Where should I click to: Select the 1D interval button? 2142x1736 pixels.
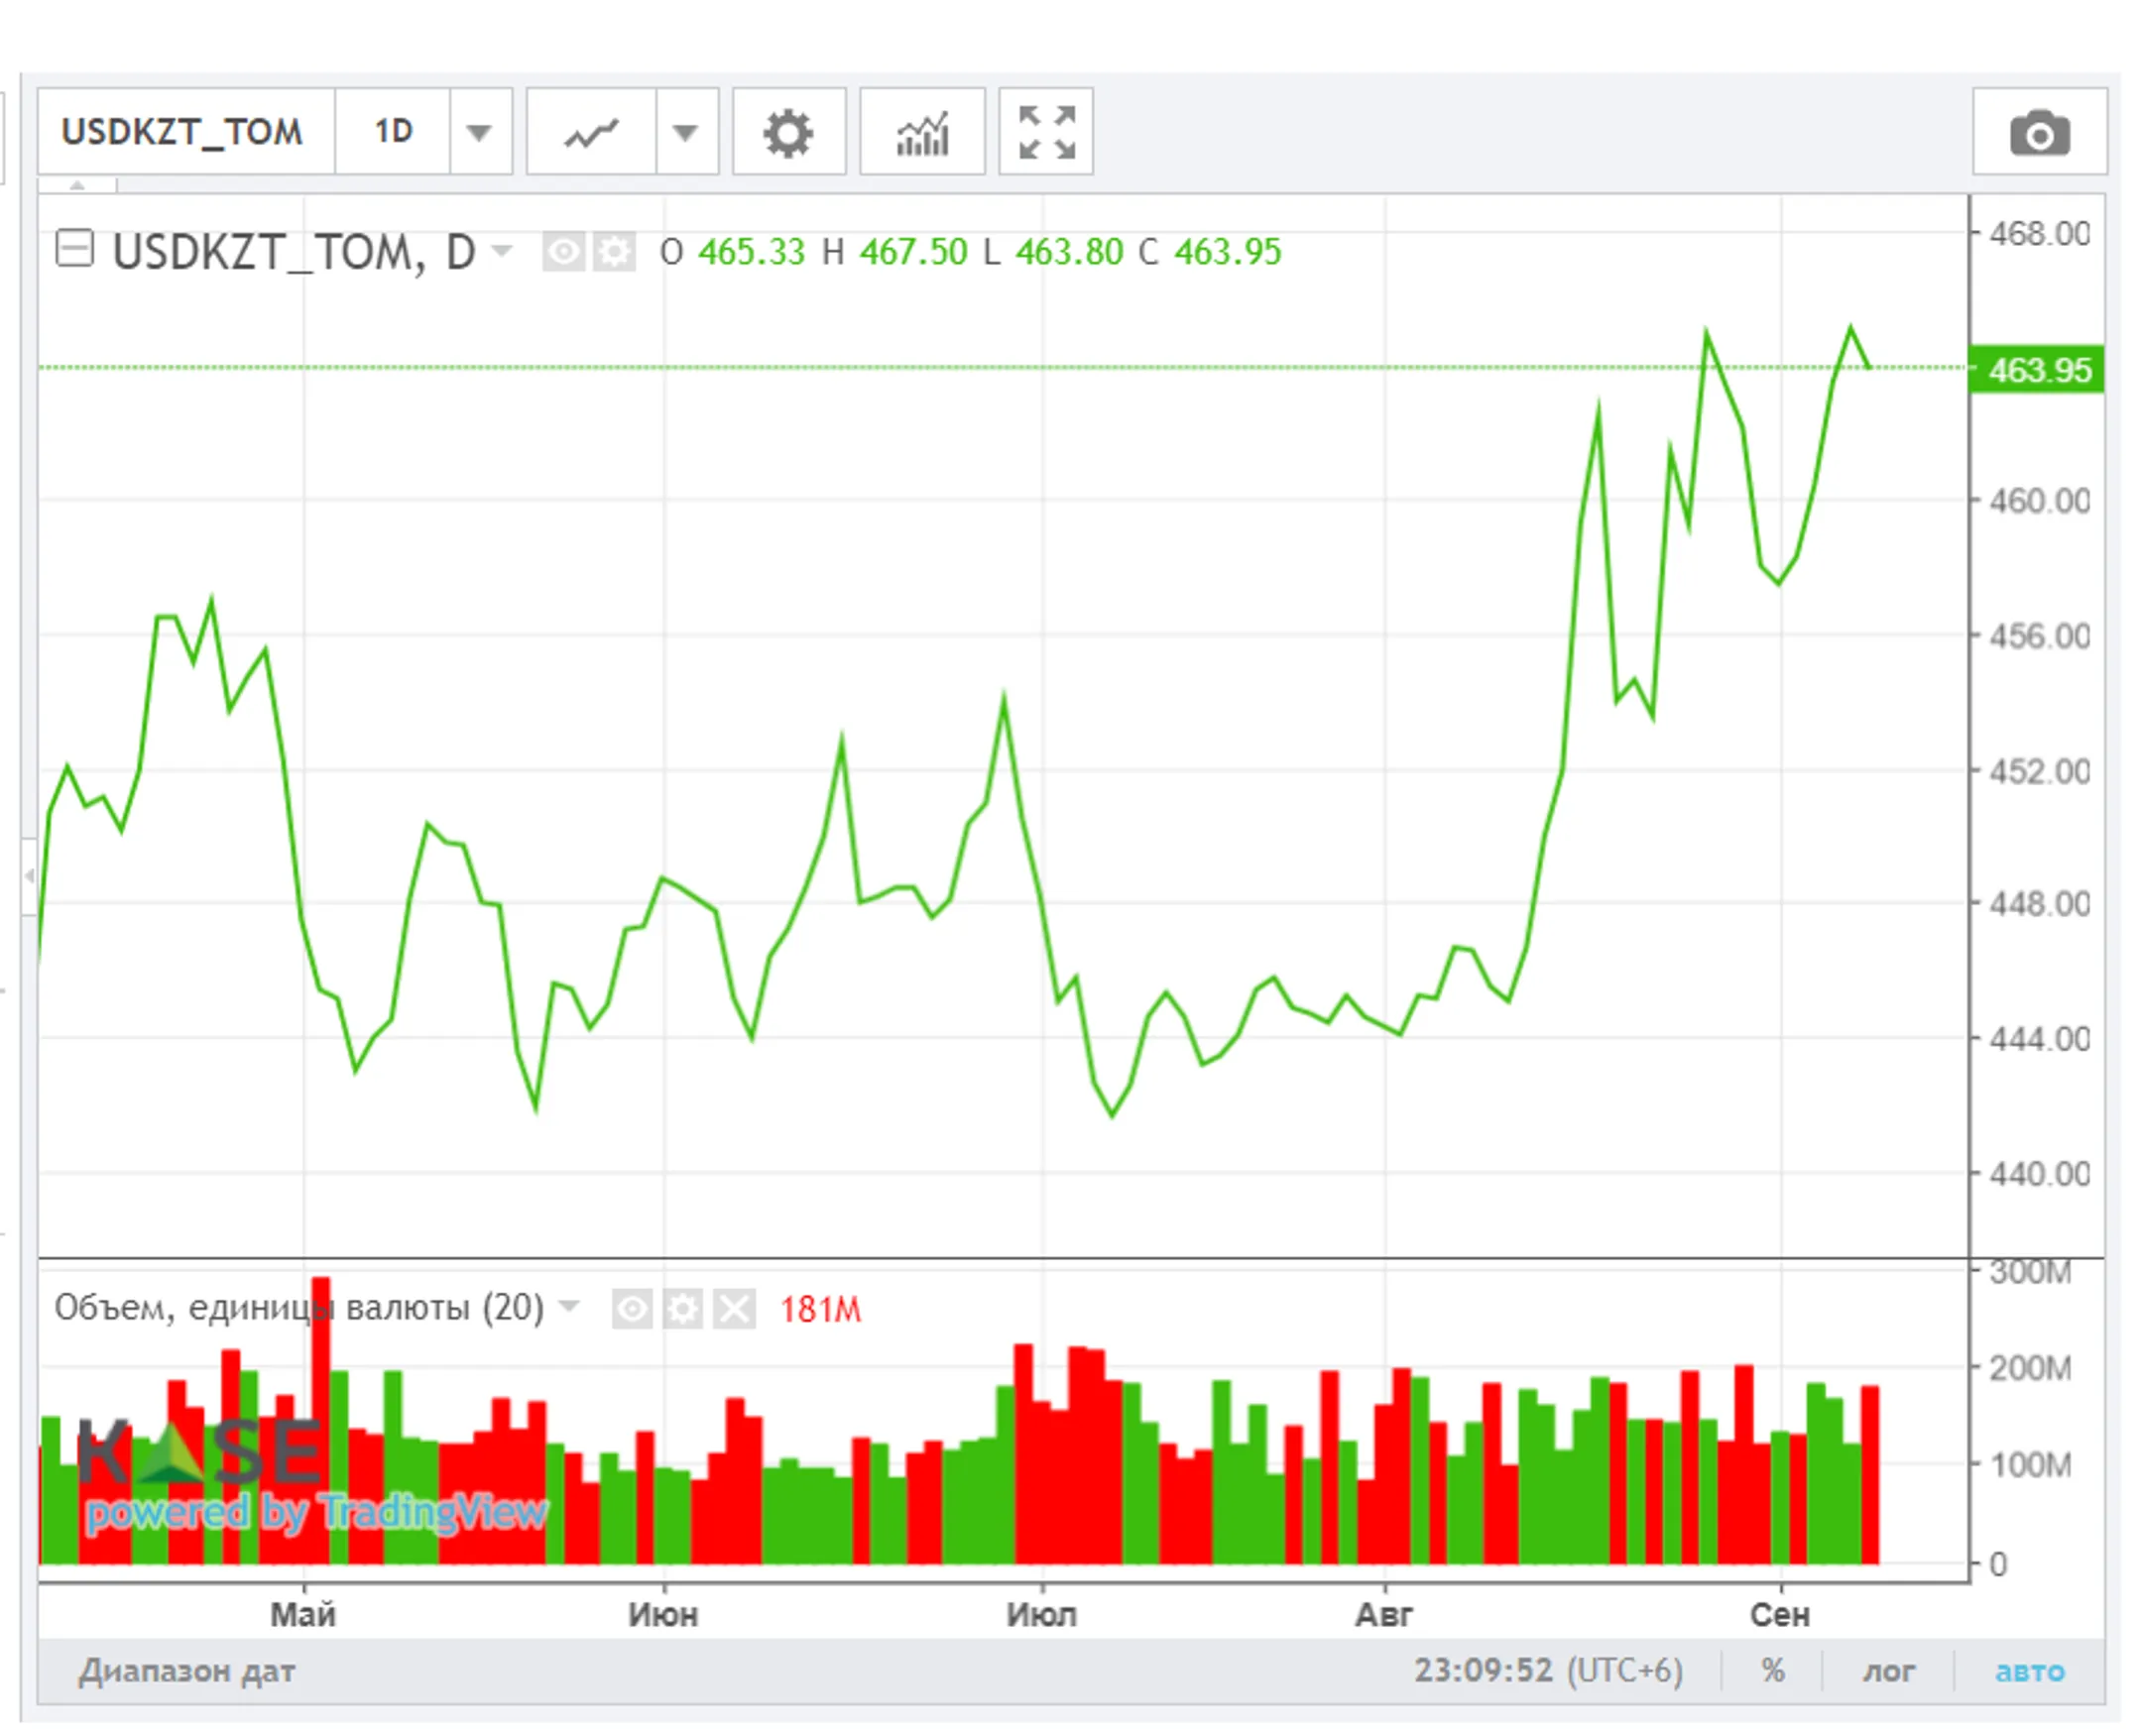tap(393, 132)
